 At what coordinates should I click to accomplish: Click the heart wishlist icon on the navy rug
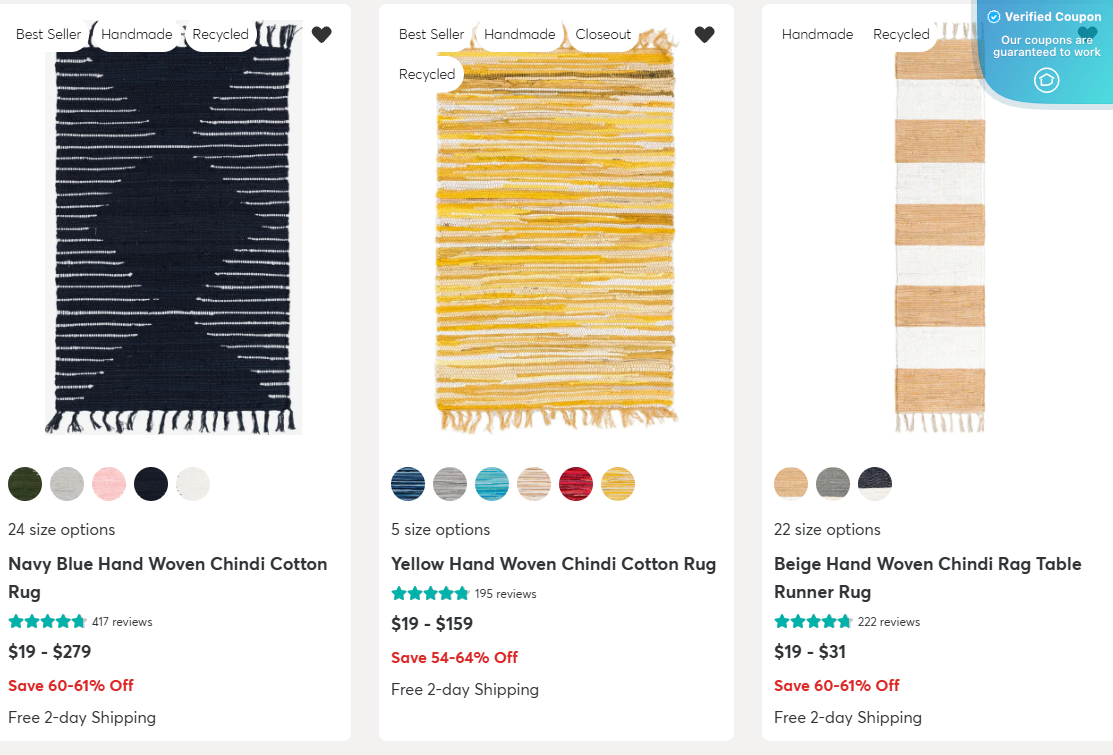click(322, 34)
